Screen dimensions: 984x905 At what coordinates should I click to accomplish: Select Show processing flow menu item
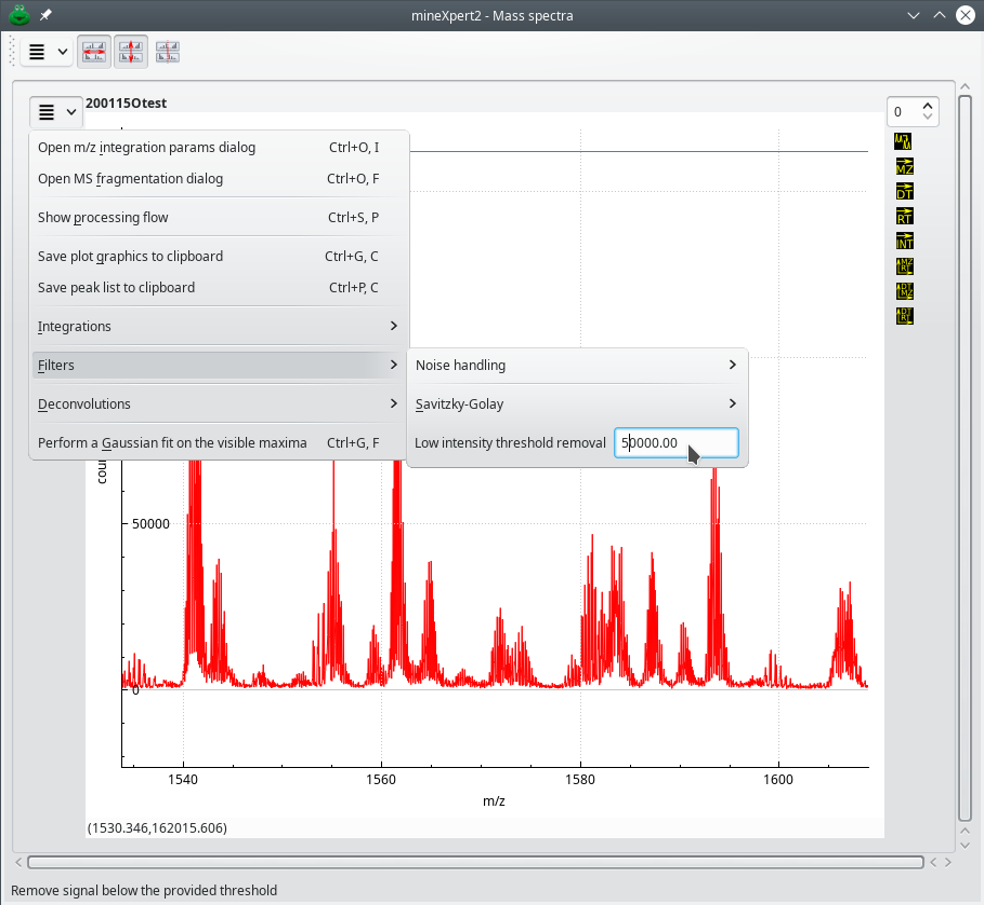103,217
